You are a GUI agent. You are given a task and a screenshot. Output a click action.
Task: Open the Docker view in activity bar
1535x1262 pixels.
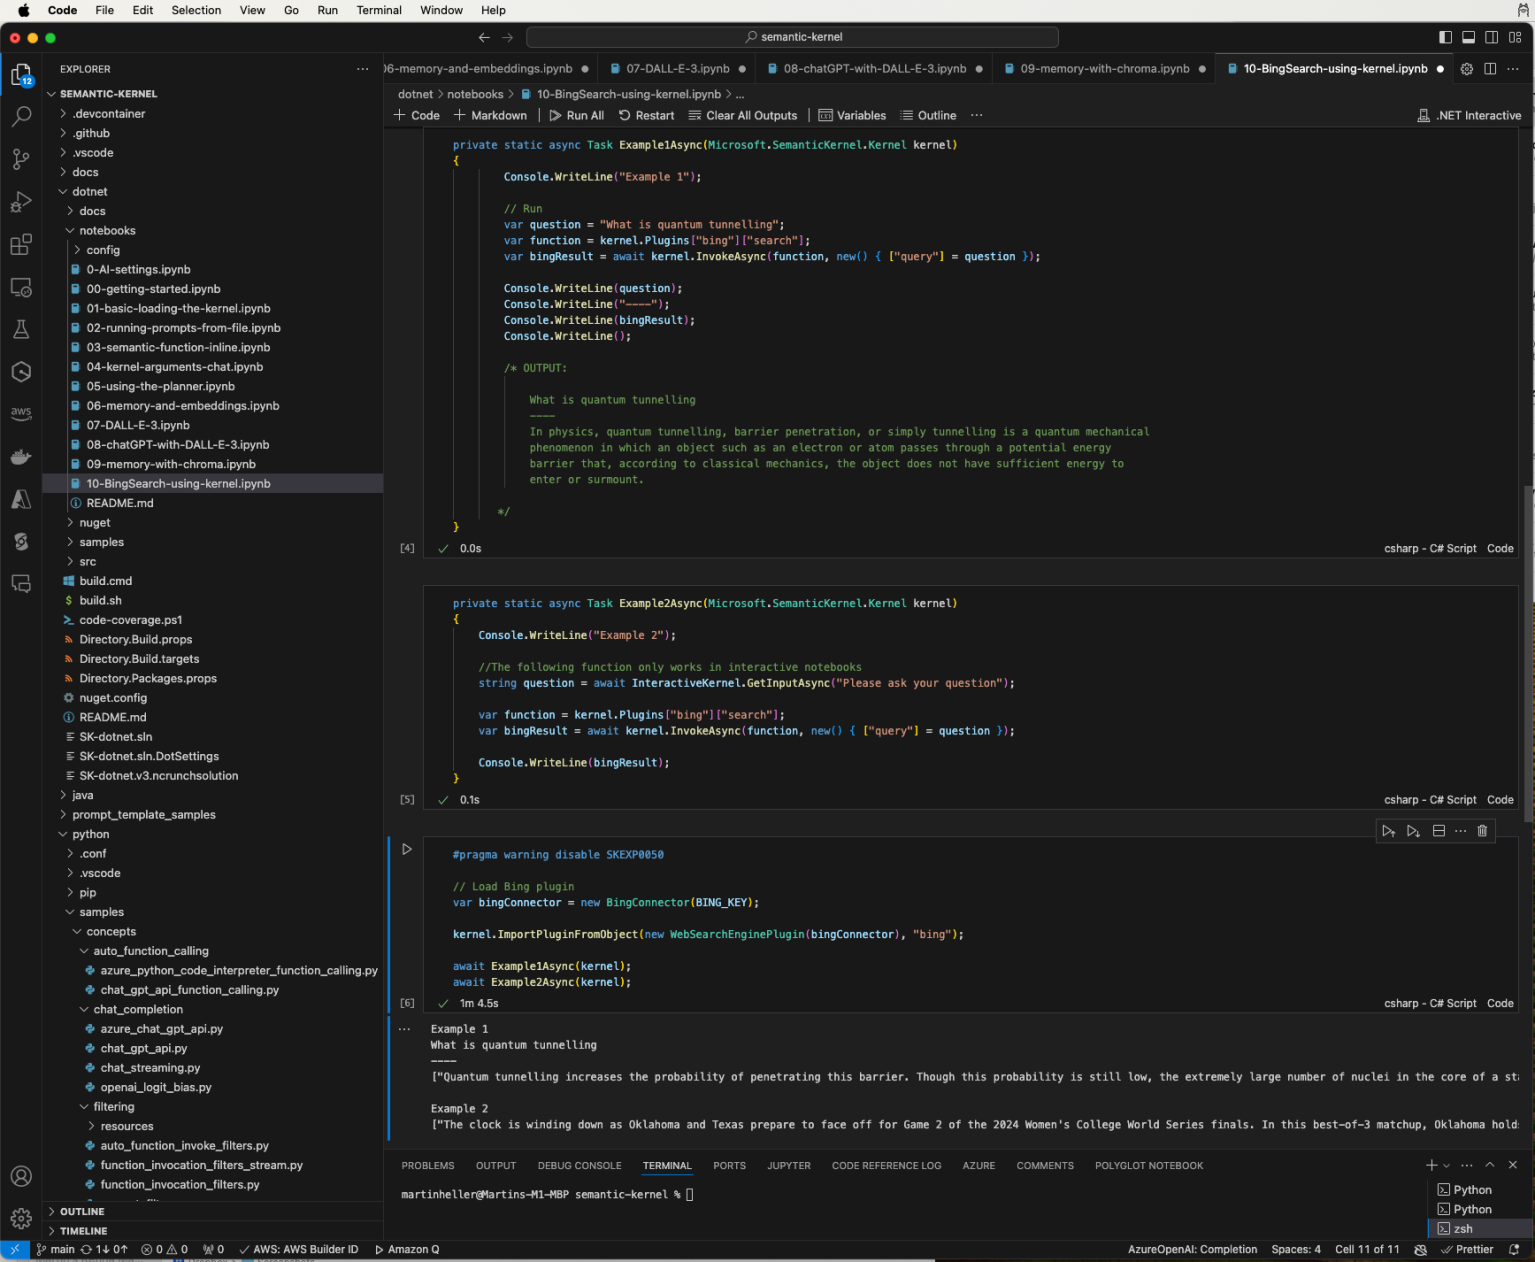pyautogui.click(x=21, y=457)
